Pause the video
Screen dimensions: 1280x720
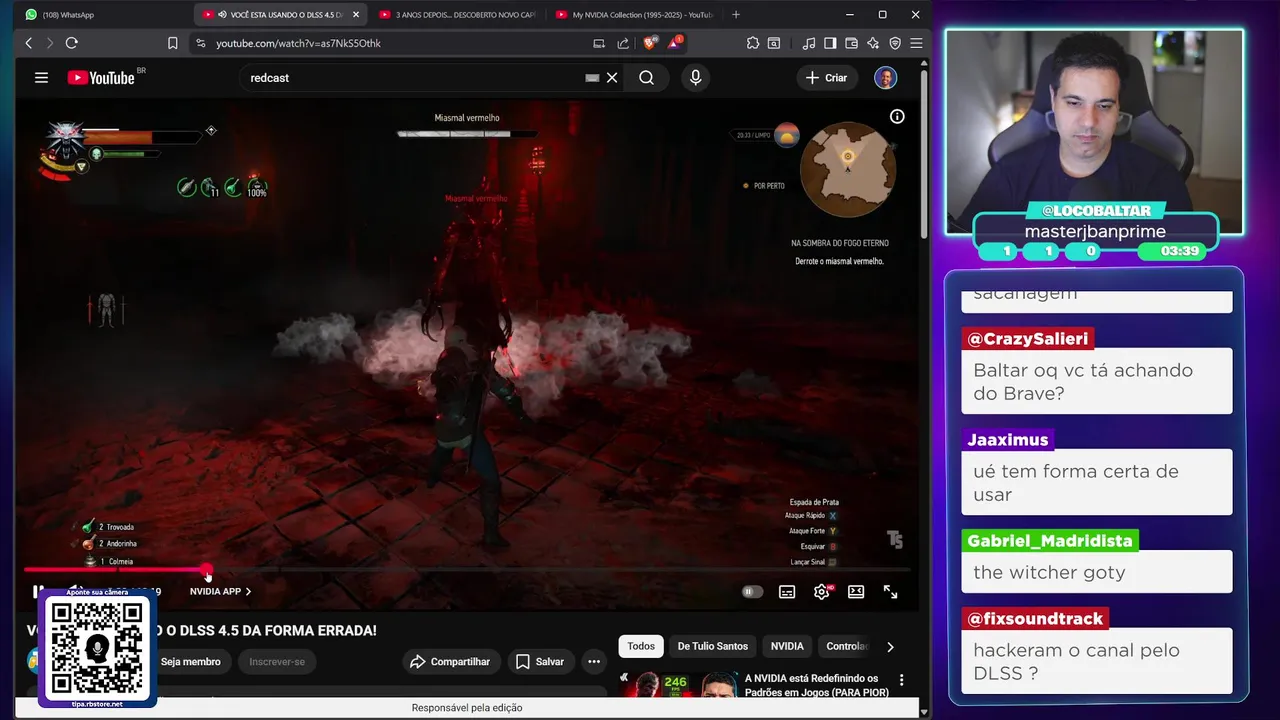(38, 592)
